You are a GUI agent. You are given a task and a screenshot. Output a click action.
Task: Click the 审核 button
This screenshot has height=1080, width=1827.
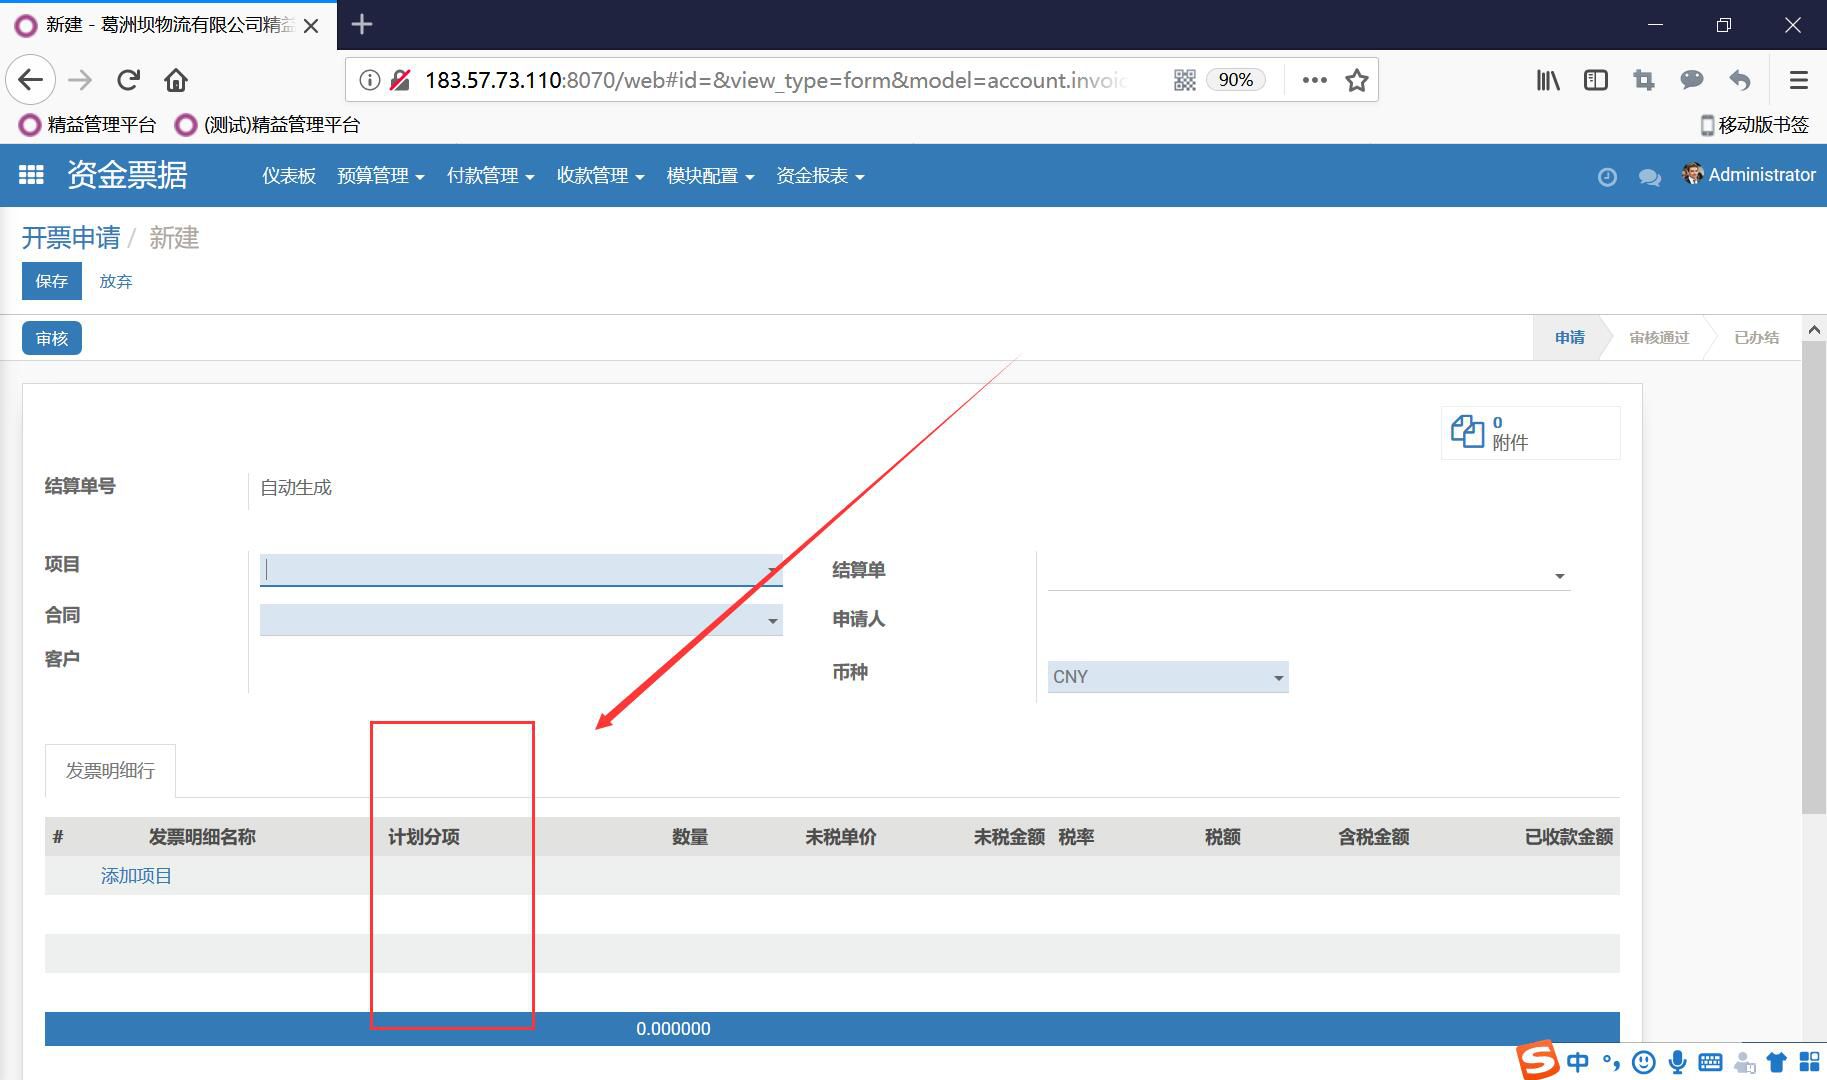tap(52, 338)
